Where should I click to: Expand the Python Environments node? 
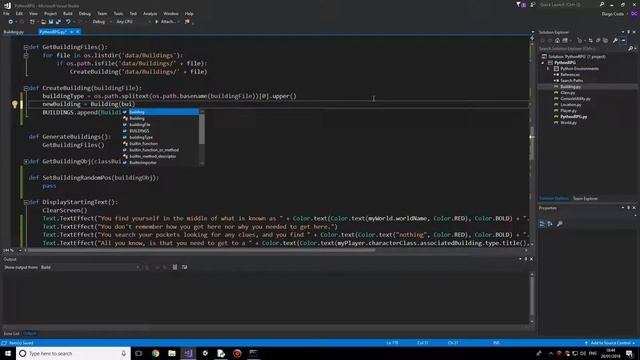tap(548, 69)
